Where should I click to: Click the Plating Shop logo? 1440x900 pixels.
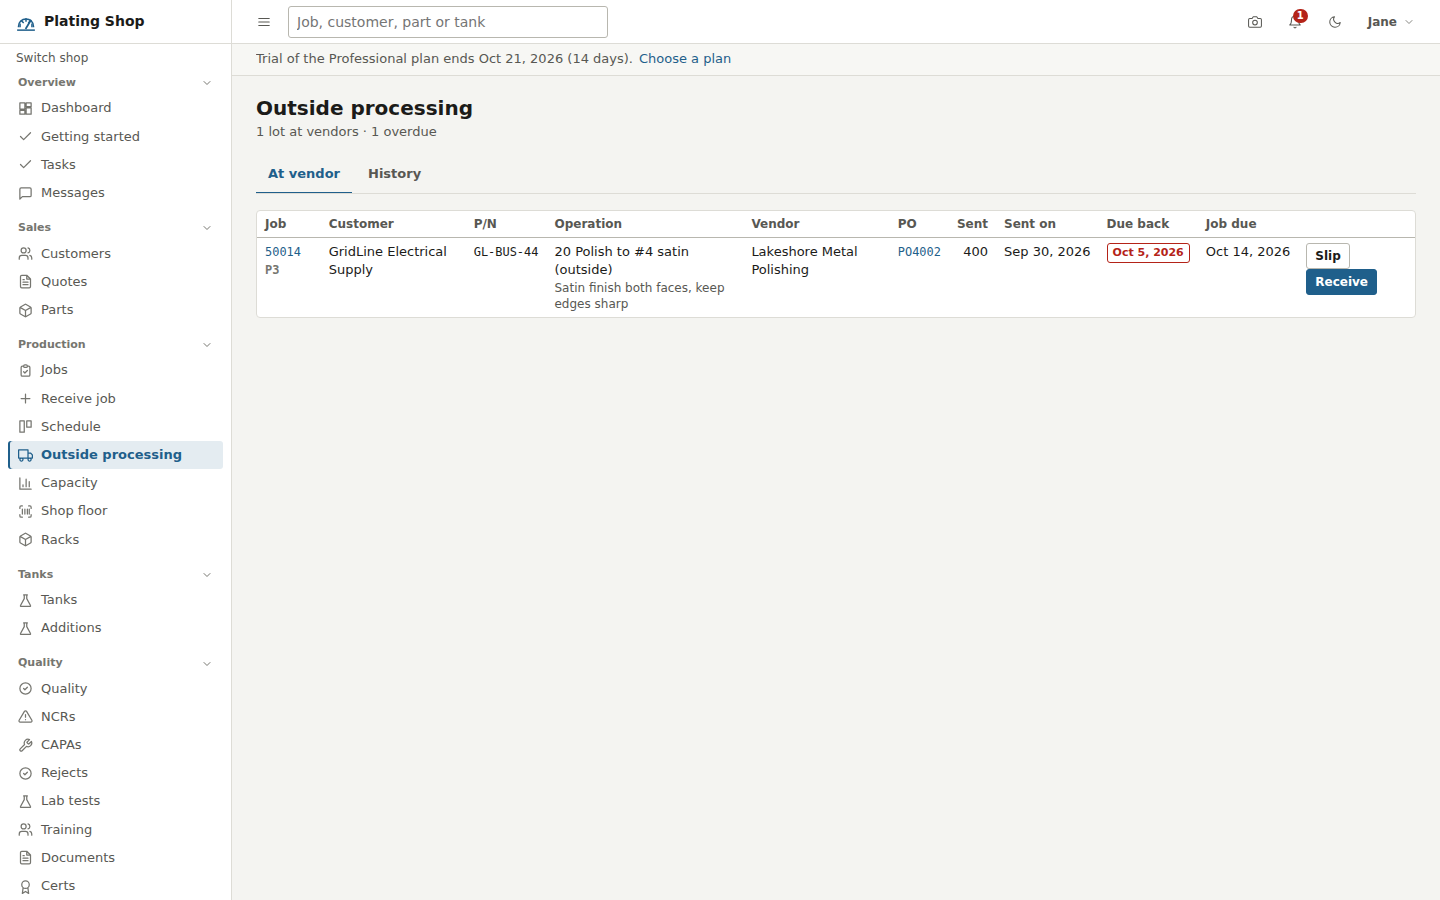pyautogui.click(x=81, y=21)
